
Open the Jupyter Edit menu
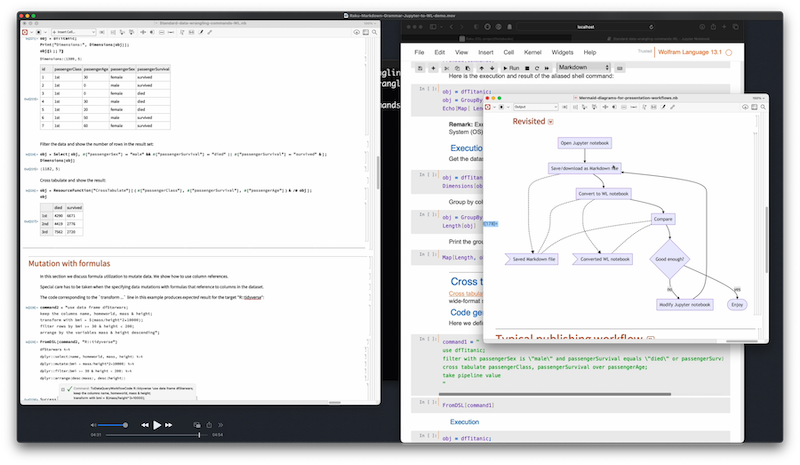pos(440,52)
